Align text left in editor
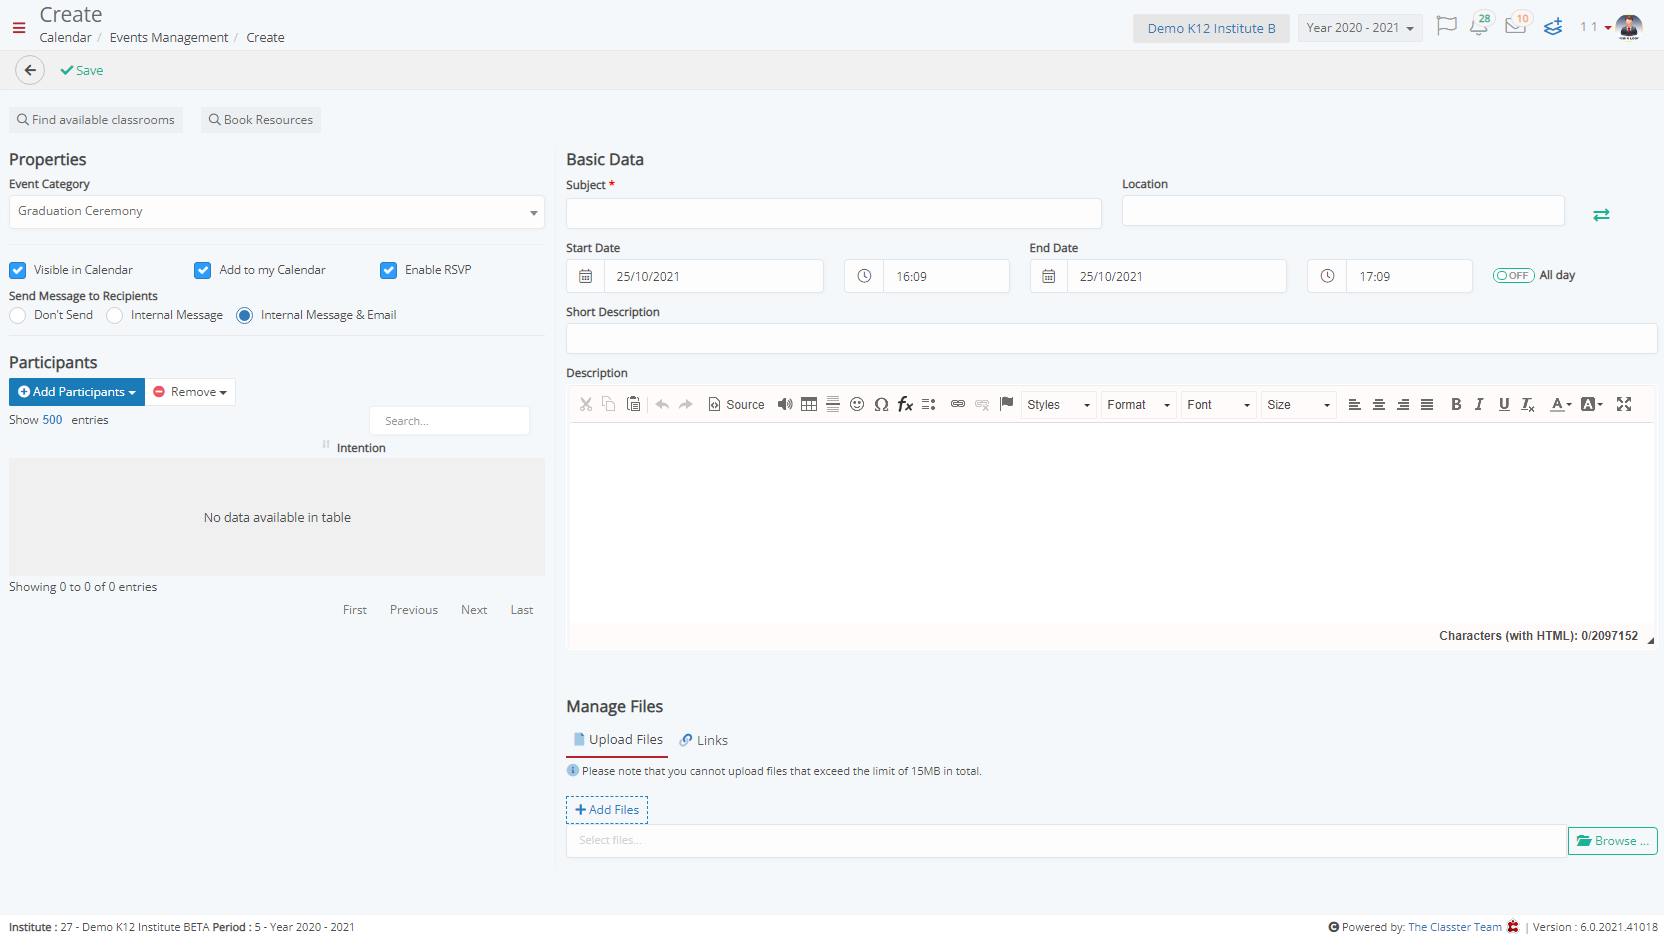 pos(1355,404)
